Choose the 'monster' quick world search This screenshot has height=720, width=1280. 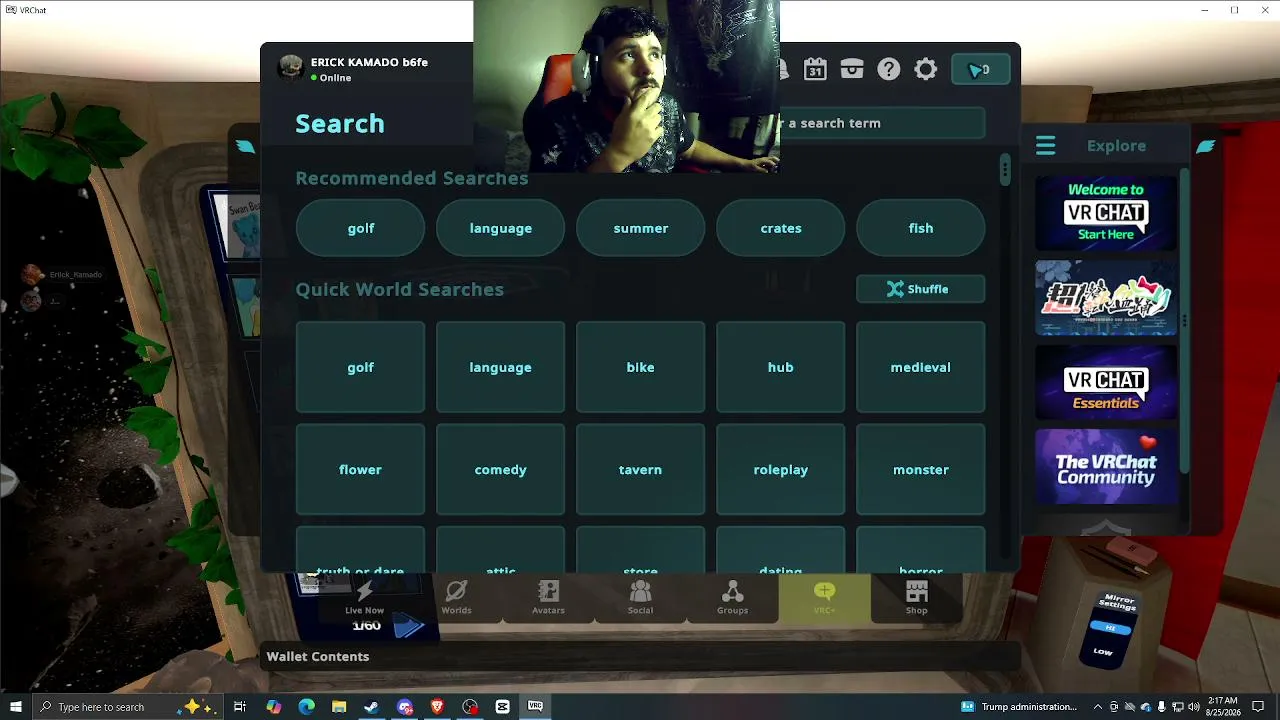tap(921, 469)
